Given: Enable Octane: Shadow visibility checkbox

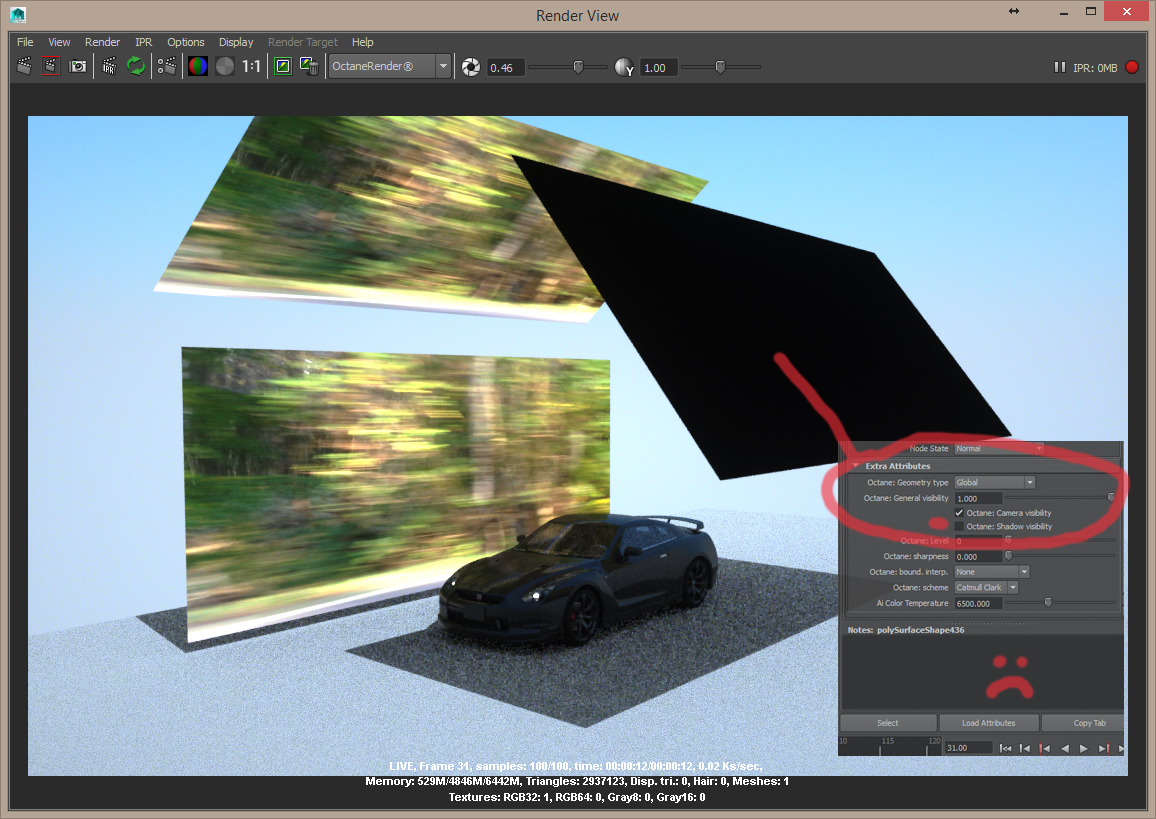Looking at the screenshot, I should [959, 526].
